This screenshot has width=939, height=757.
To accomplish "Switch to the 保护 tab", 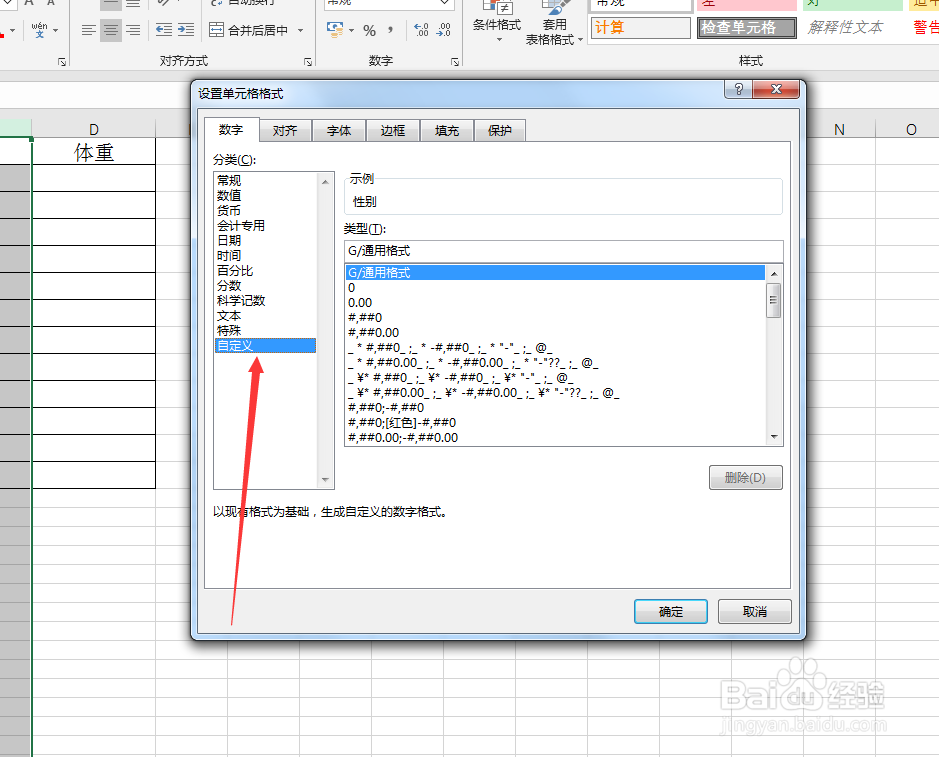I will [x=499, y=131].
